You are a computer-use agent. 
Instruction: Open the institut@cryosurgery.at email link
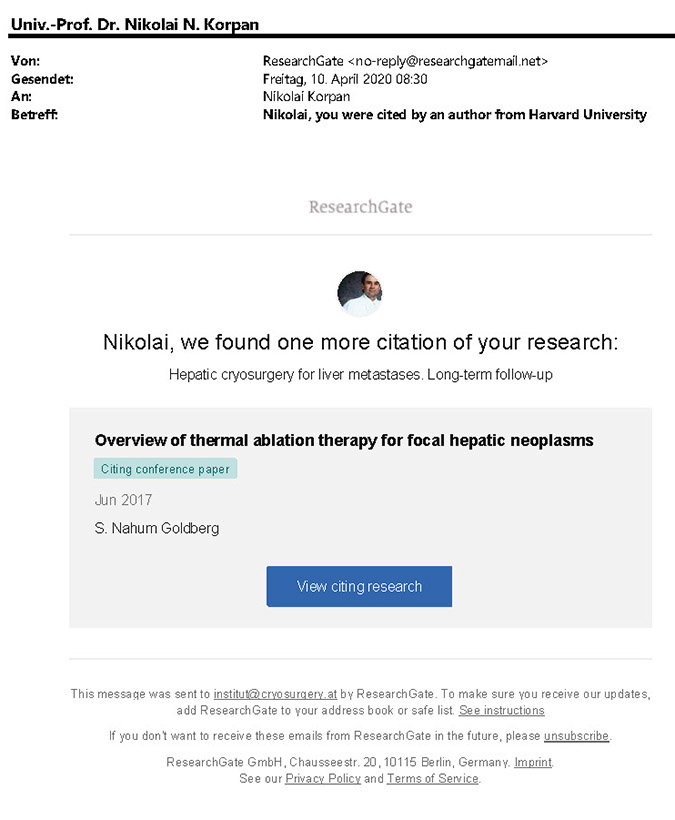coord(275,694)
